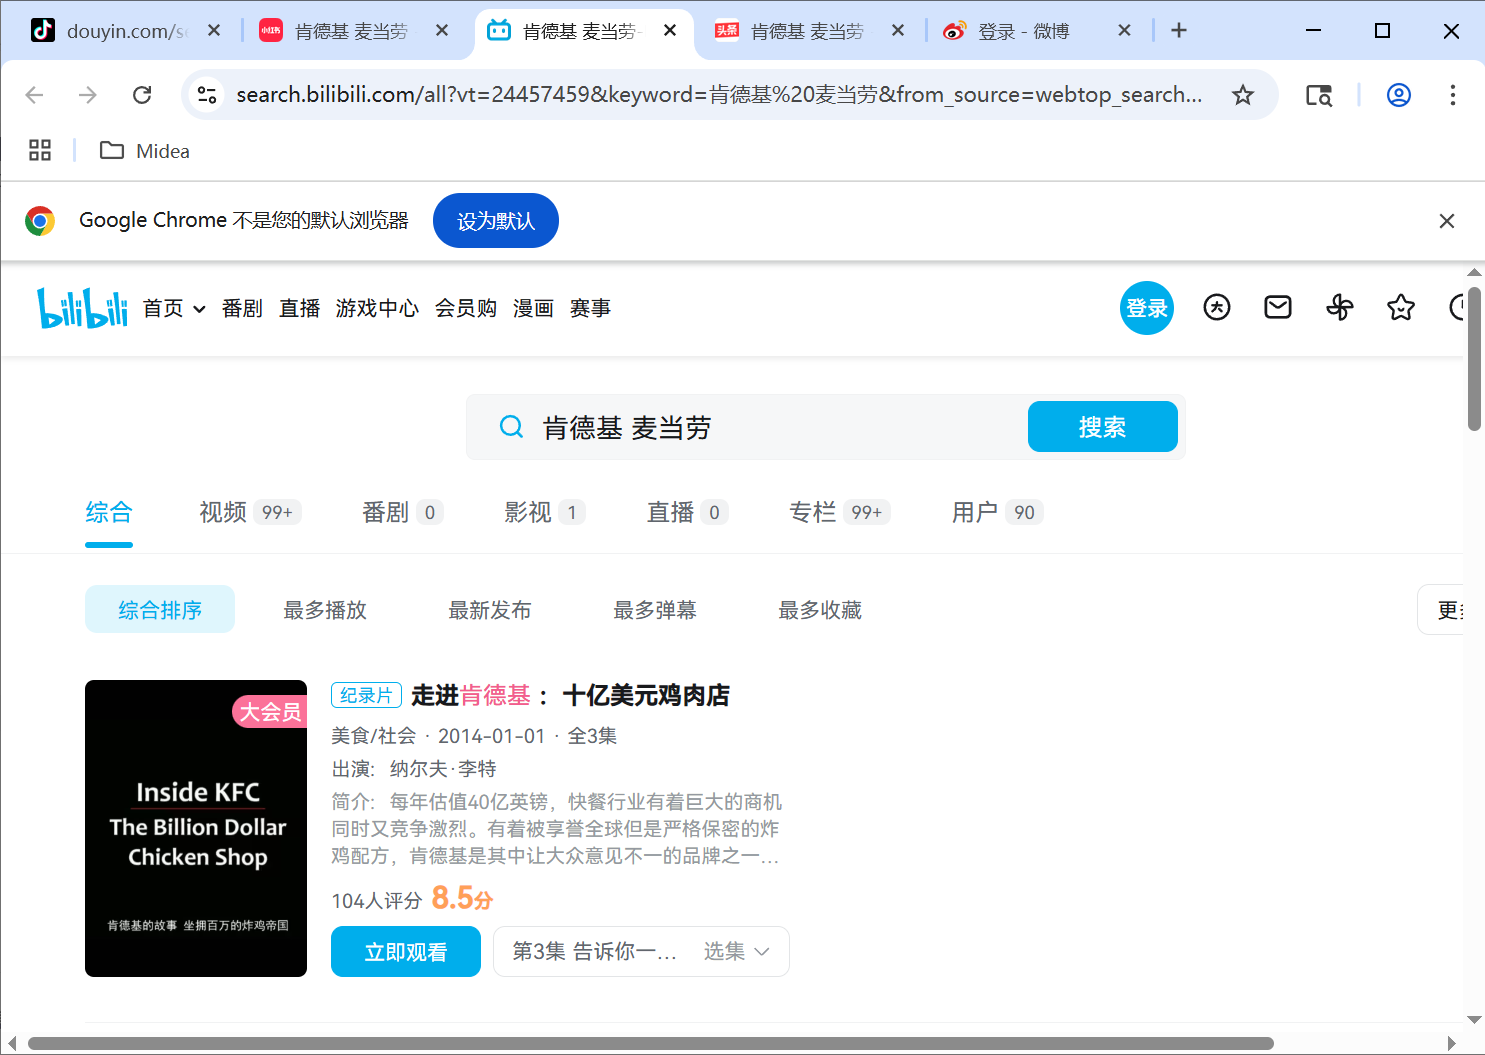Open the Chrome profile icon

[1399, 95]
